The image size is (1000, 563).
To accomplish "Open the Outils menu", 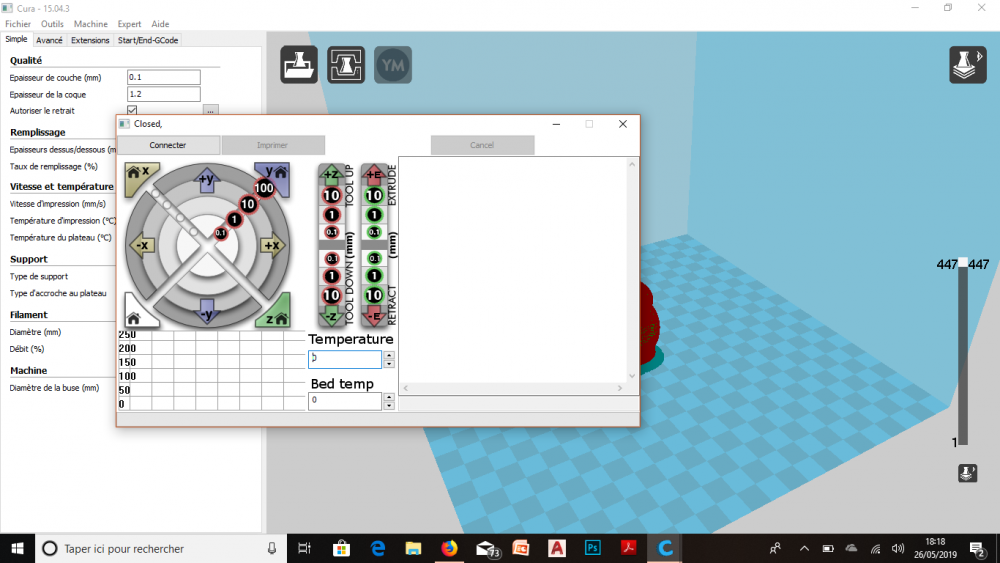I will (x=52, y=24).
